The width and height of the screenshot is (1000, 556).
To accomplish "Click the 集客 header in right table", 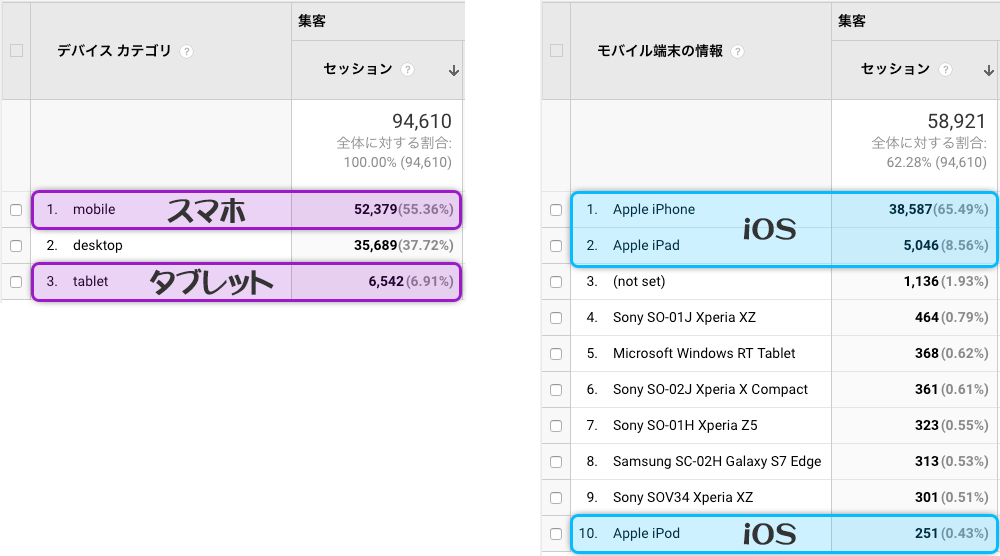I will (851, 21).
